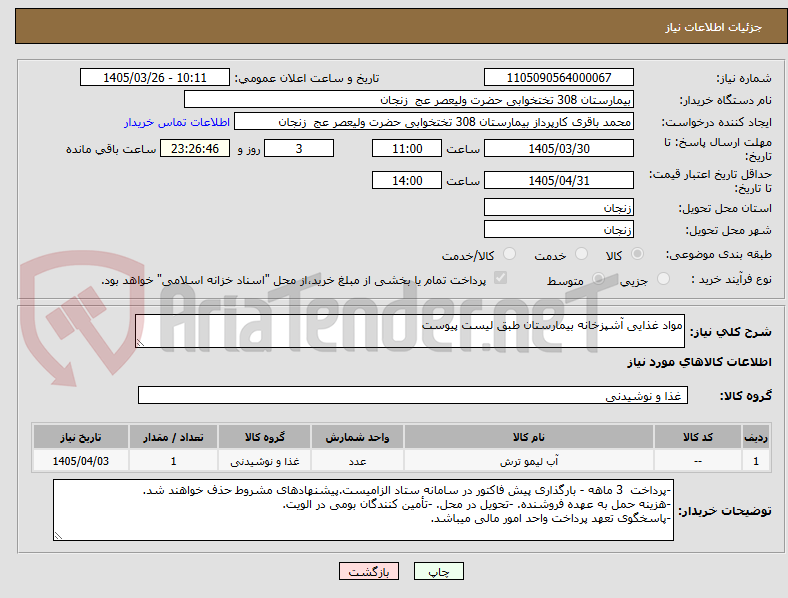Click the response deadline date 1405/03/30

559,149
